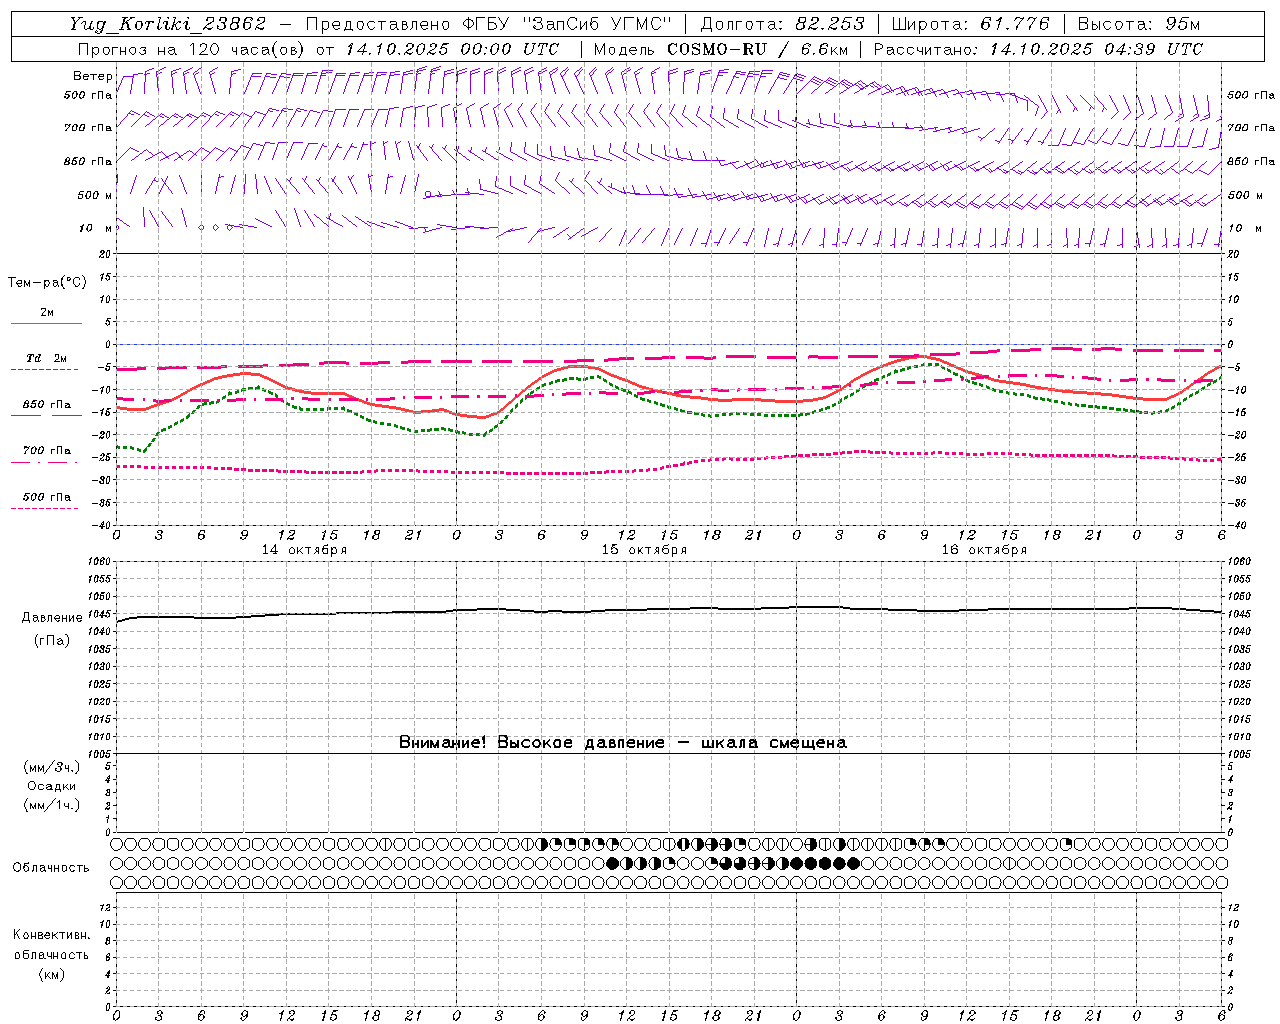Image resolution: width=1280 pixels, height=1024 pixels.
Task: Click the Давление (гПа) panel label
Action: (x=52, y=629)
